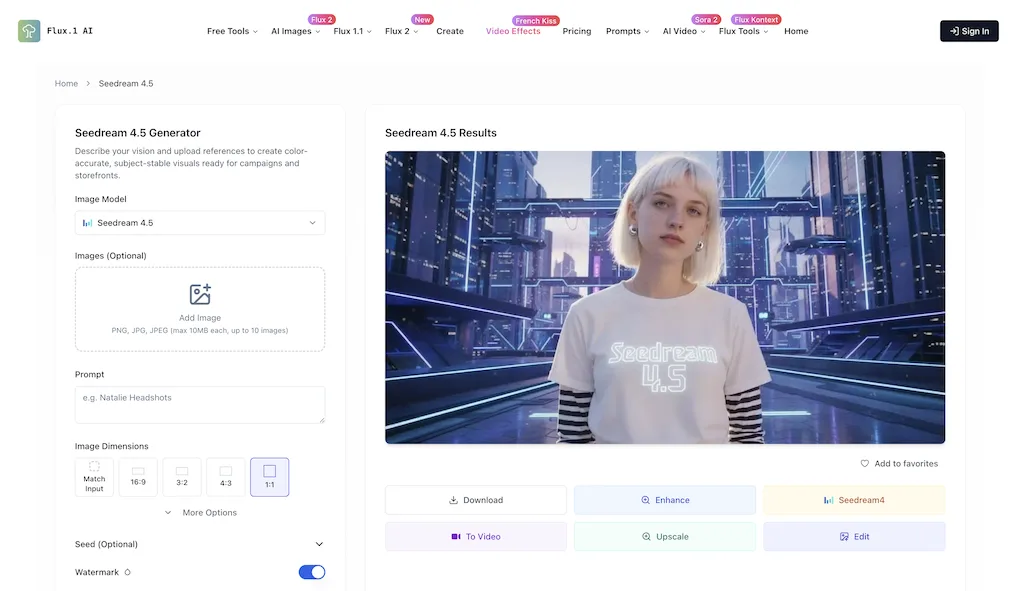Viewport: 1024px width, 591px height.
Task: Select the Upscale zoom icon
Action: (x=644, y=536)
